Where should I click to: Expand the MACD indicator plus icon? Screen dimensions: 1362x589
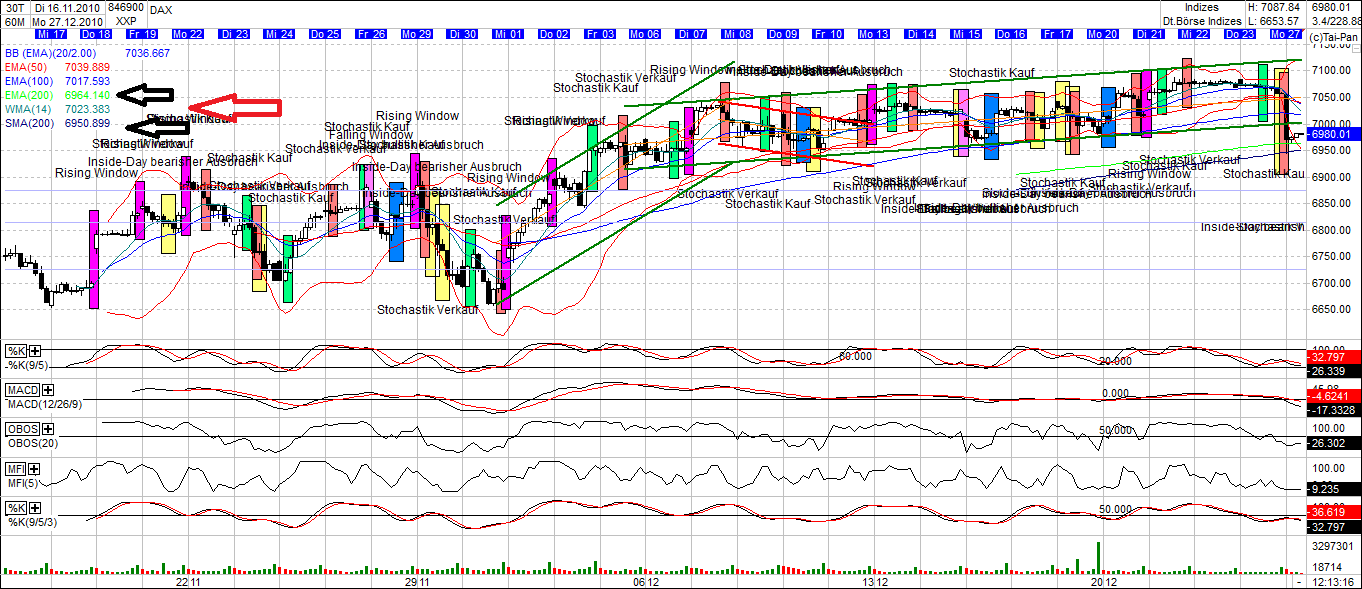(47, 390)
